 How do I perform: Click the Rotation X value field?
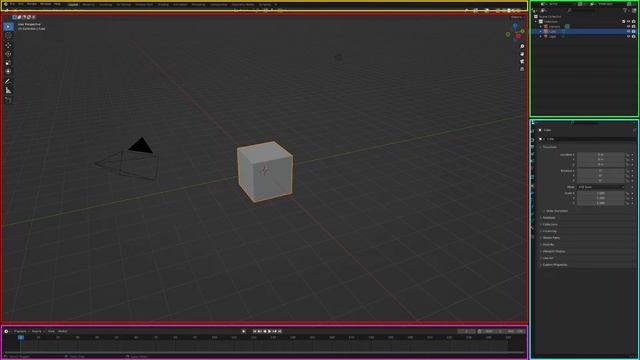600,171
